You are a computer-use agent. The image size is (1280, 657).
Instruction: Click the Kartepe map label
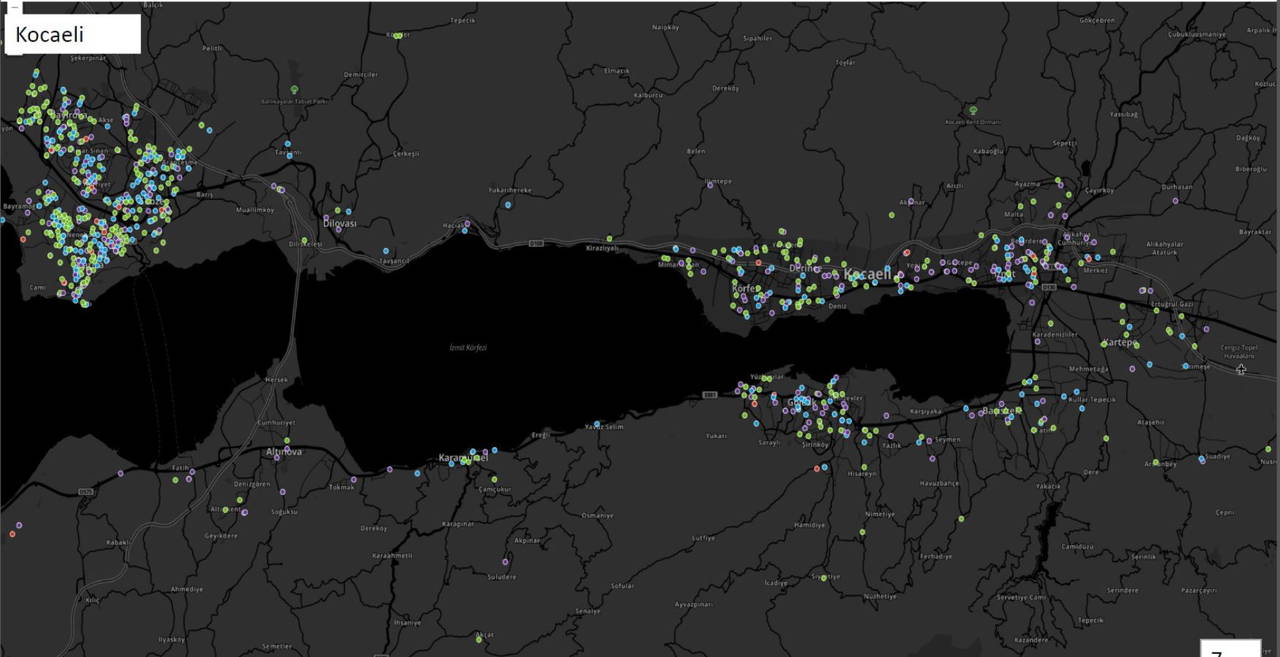pos(1119,343)
